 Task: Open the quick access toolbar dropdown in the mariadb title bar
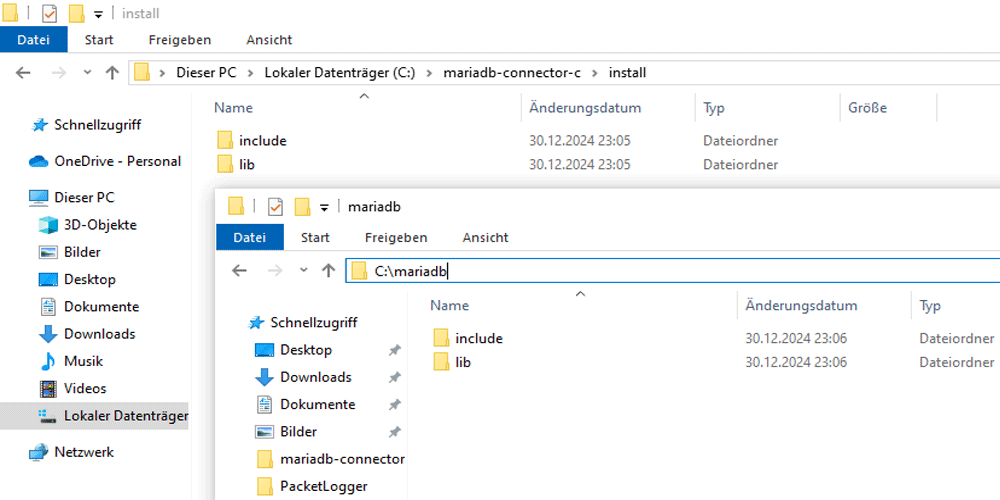point(324,207)
